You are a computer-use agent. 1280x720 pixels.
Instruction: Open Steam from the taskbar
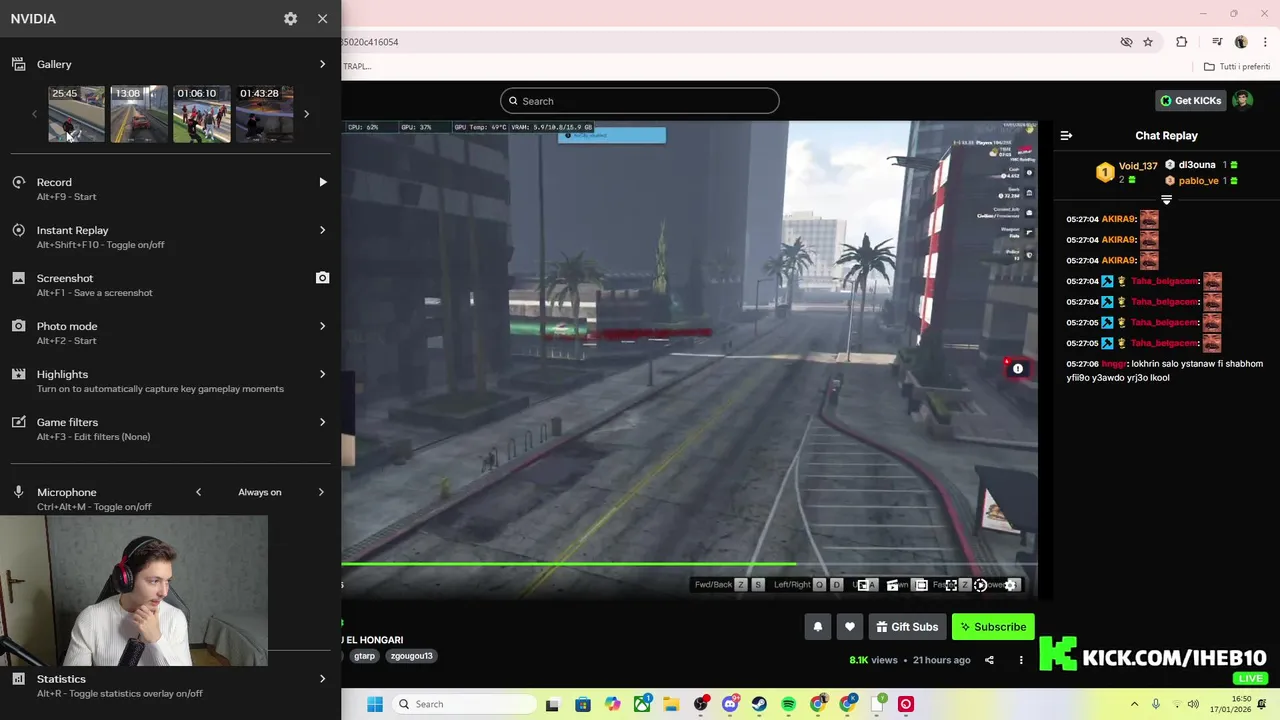point(759,704)
